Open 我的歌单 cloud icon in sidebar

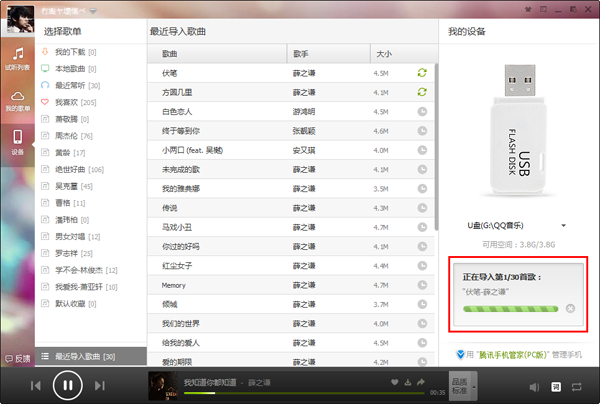[x=18, y=98]
